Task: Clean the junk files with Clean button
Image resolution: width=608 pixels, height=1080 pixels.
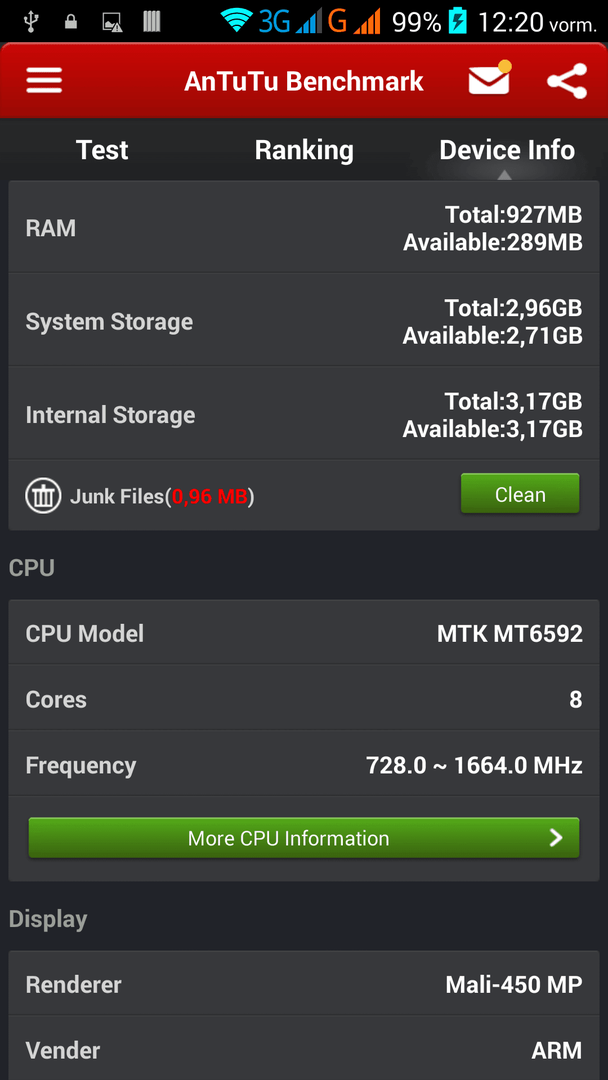Action: [520, 493]
